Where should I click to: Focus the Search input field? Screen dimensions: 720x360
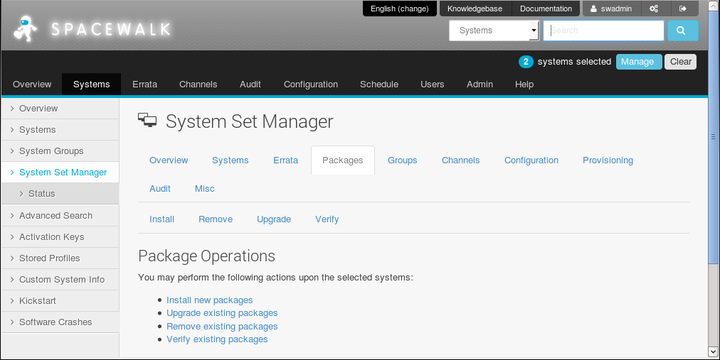[x=603, y=31]
